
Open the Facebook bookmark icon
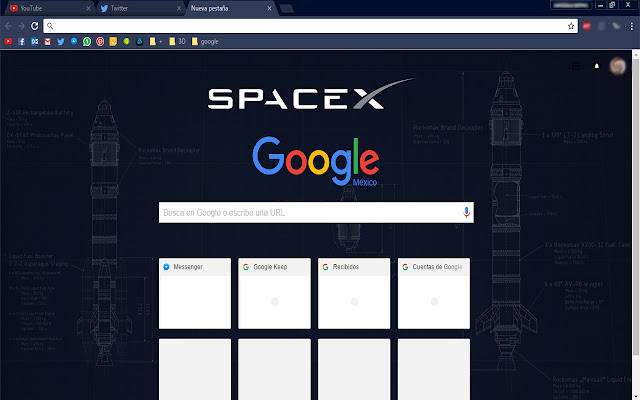pos(21,41)
